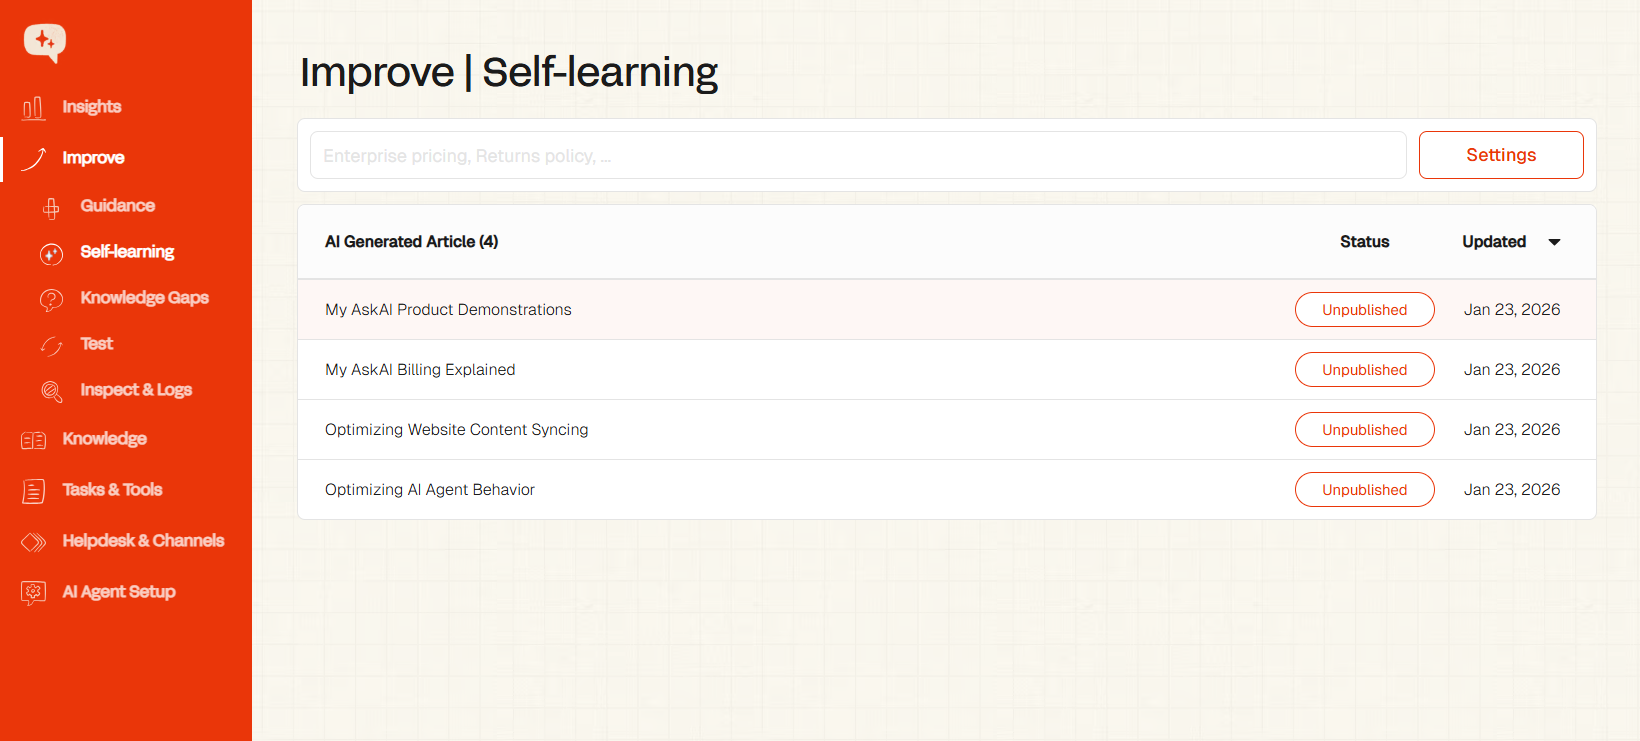Screen dimensions: 1640x741
Task: Open the Inspect & Logs magnifier icon
Action: click(52, 391)
